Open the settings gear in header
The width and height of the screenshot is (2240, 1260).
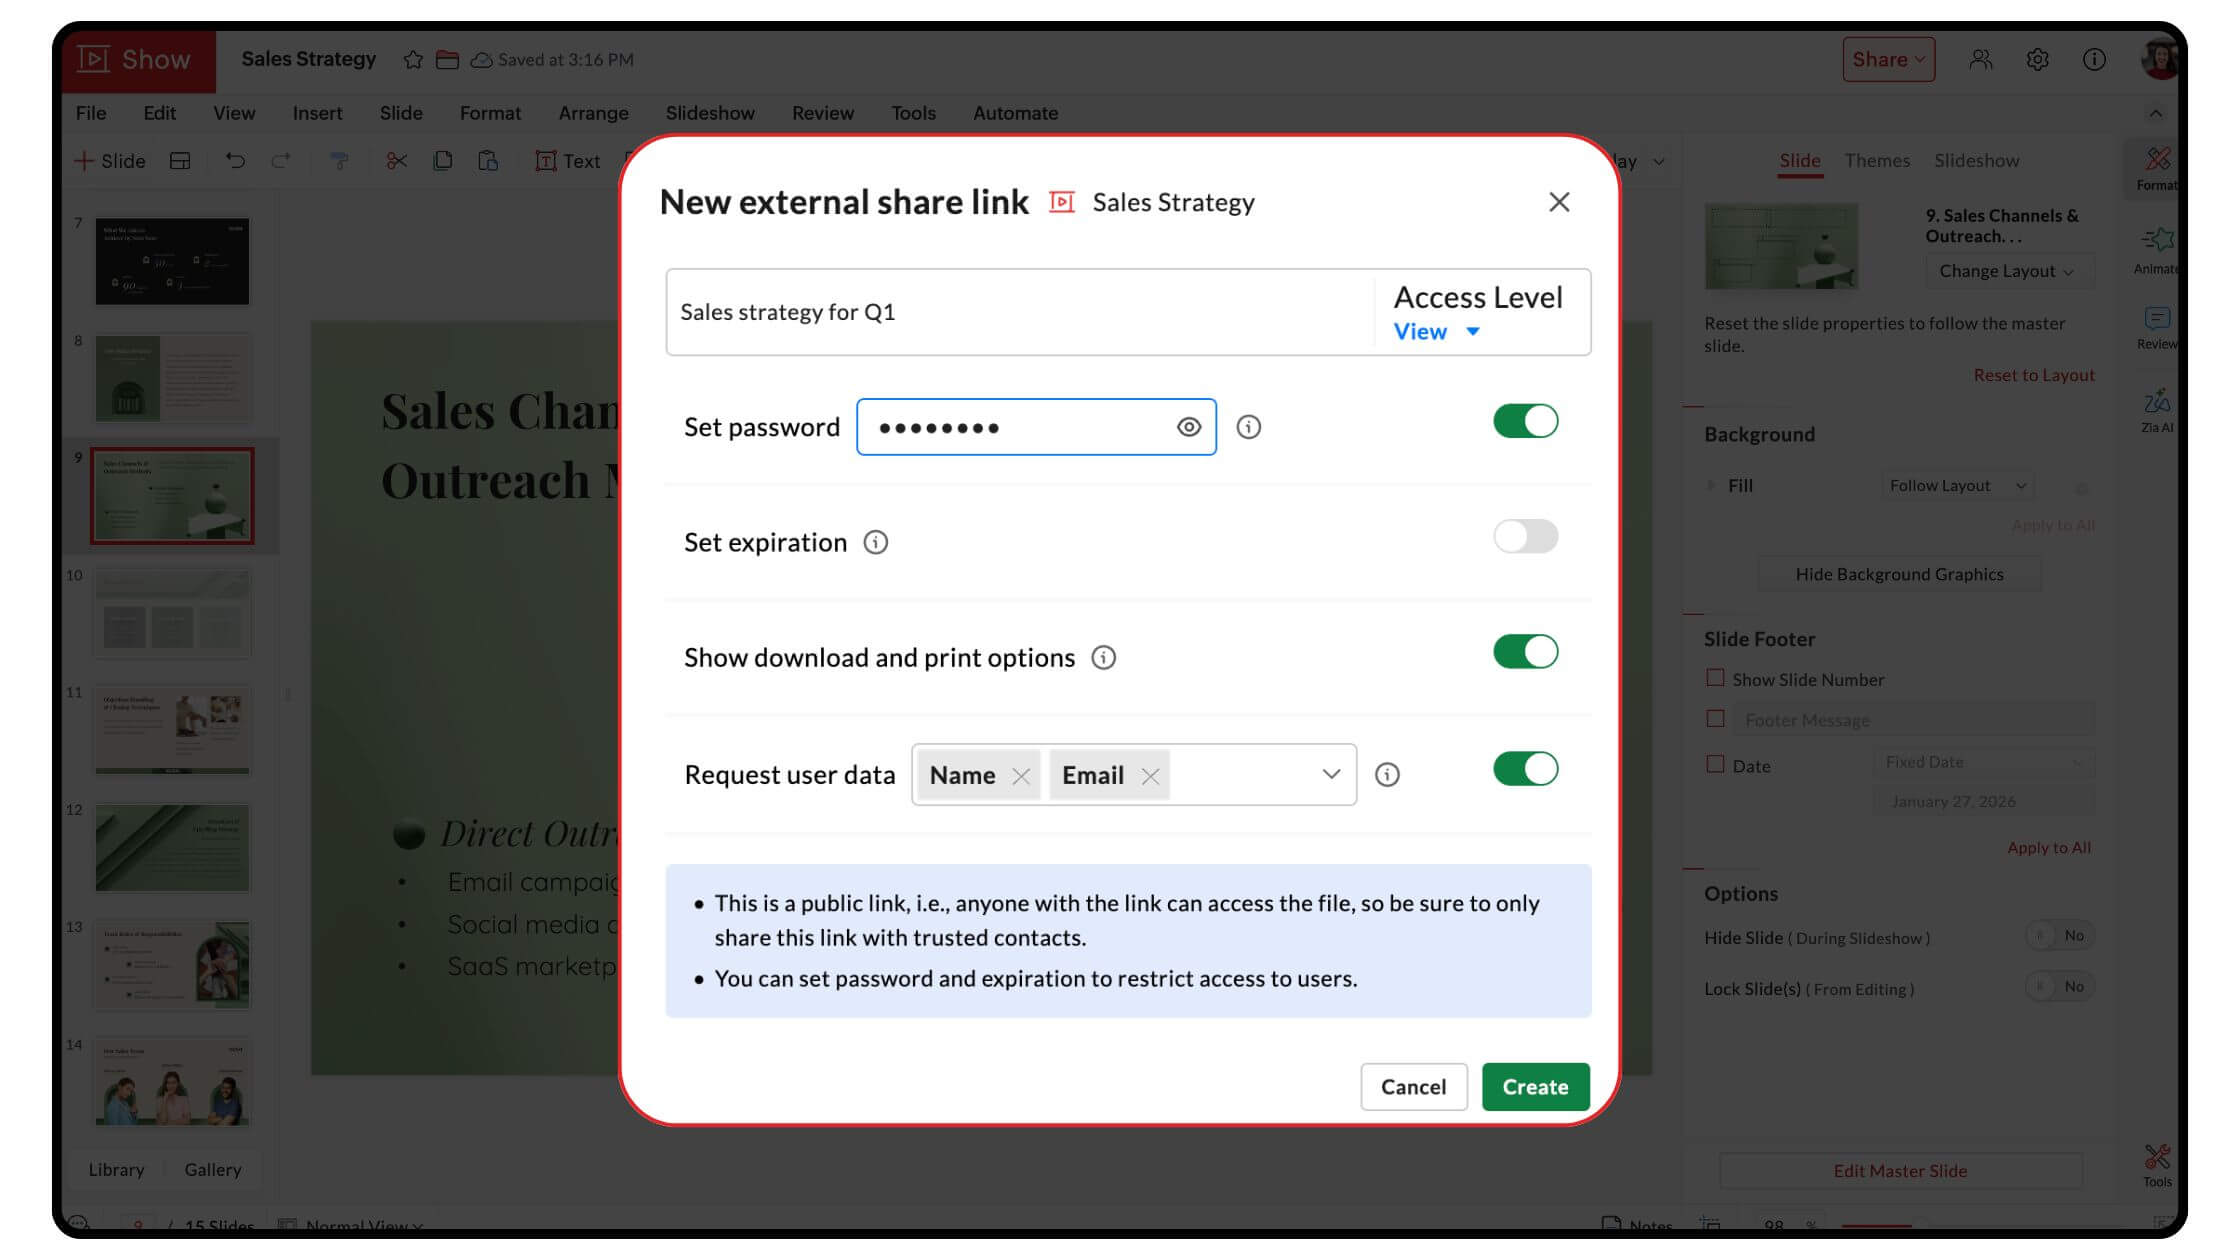coord(2037,60)
